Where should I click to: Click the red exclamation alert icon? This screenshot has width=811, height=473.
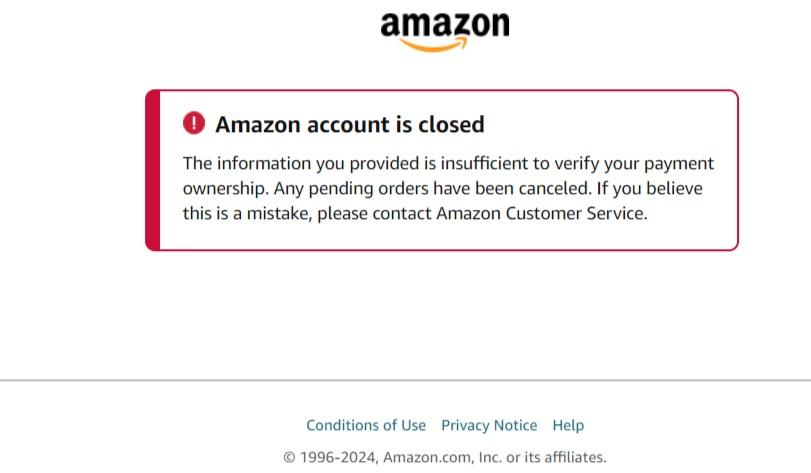click(x=193, y=123)
